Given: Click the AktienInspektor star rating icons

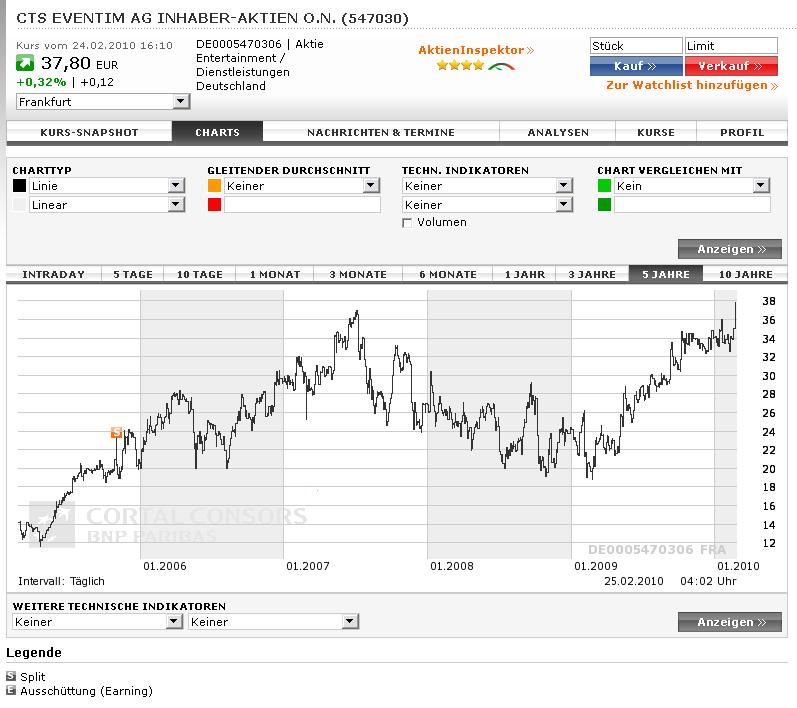Looking at the screenshot, I should 460,65.
